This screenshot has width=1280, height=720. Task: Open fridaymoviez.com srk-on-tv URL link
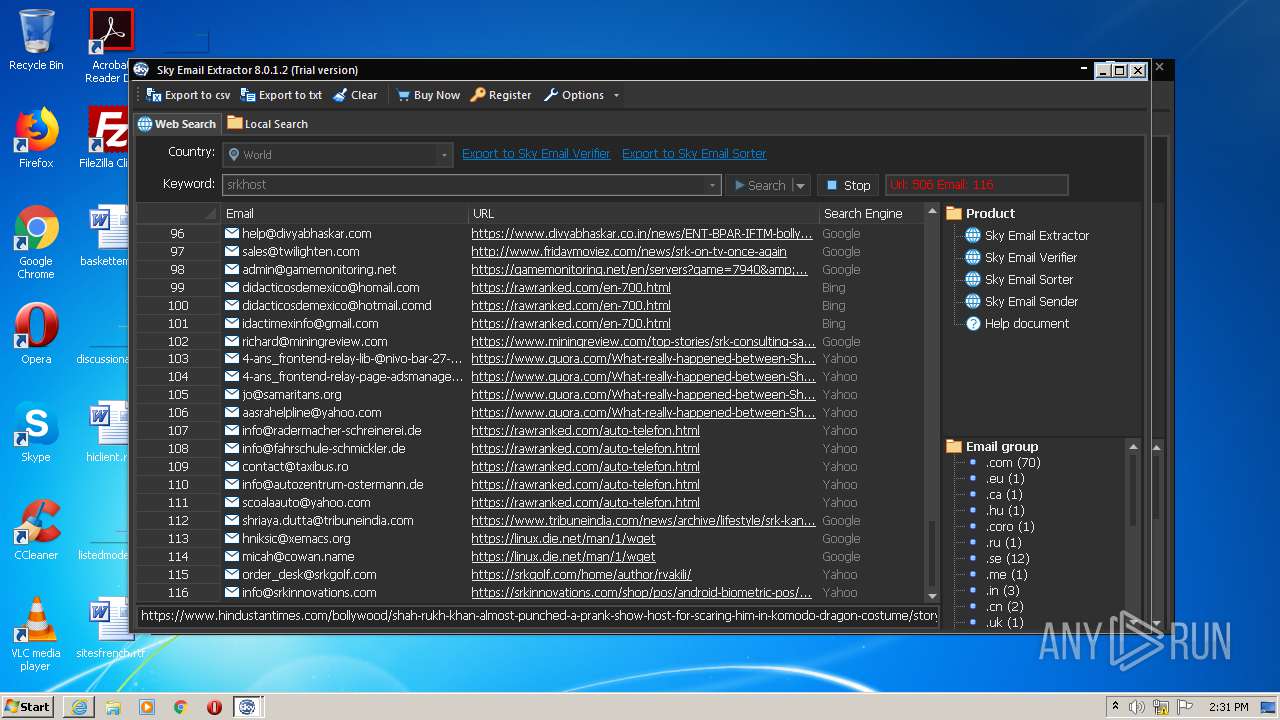[629, 251]
